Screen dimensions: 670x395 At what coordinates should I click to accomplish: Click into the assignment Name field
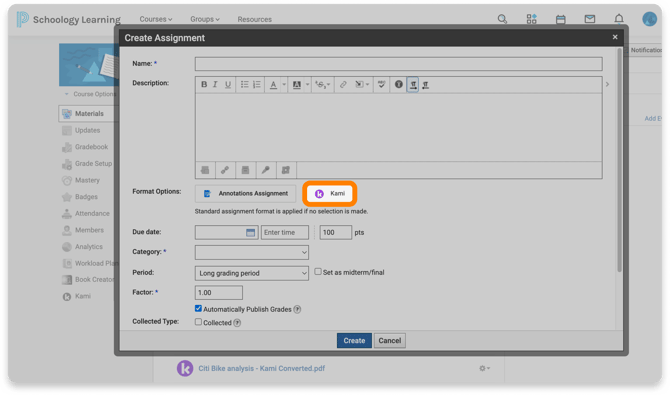tap(399, 64)
